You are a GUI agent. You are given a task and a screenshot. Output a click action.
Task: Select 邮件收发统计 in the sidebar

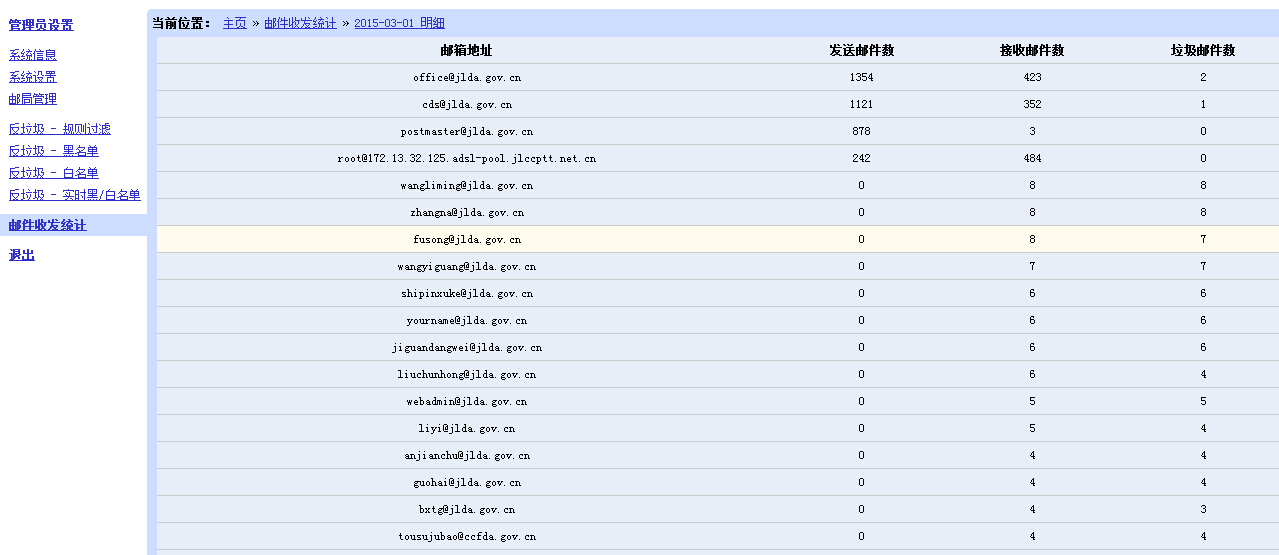(48, 225)
